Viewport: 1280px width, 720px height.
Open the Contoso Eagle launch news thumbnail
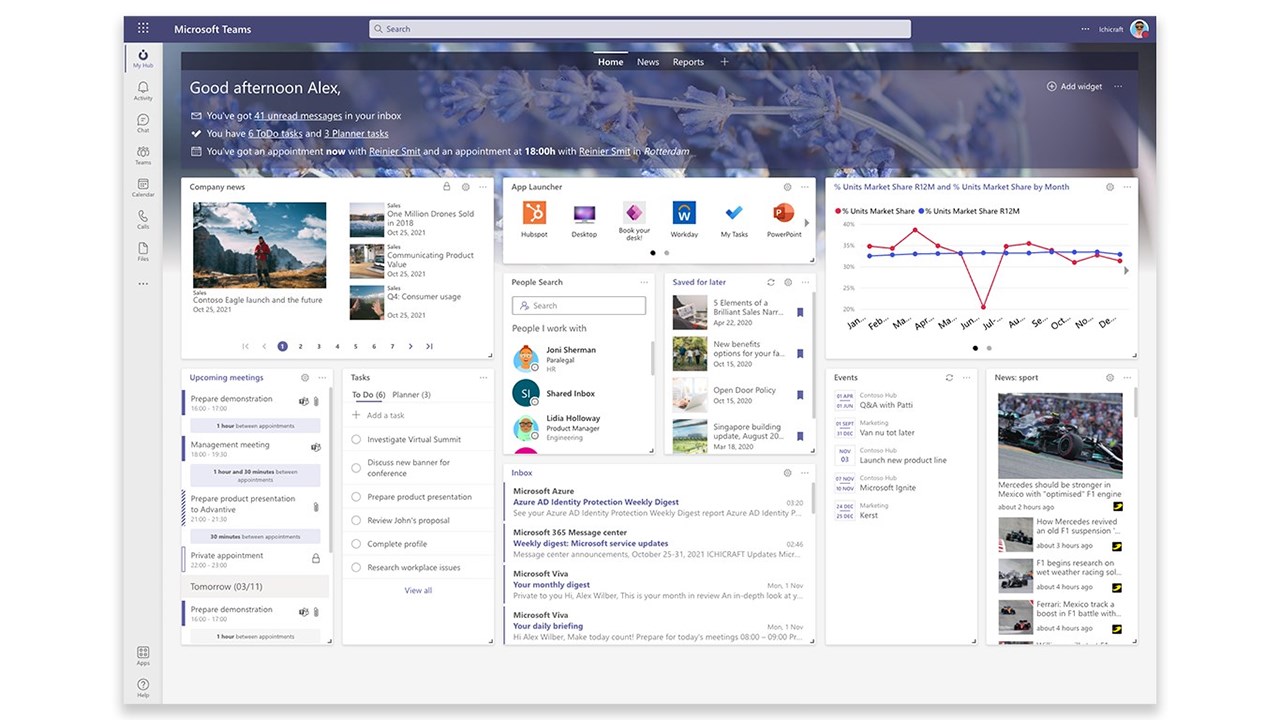point(259,245)
